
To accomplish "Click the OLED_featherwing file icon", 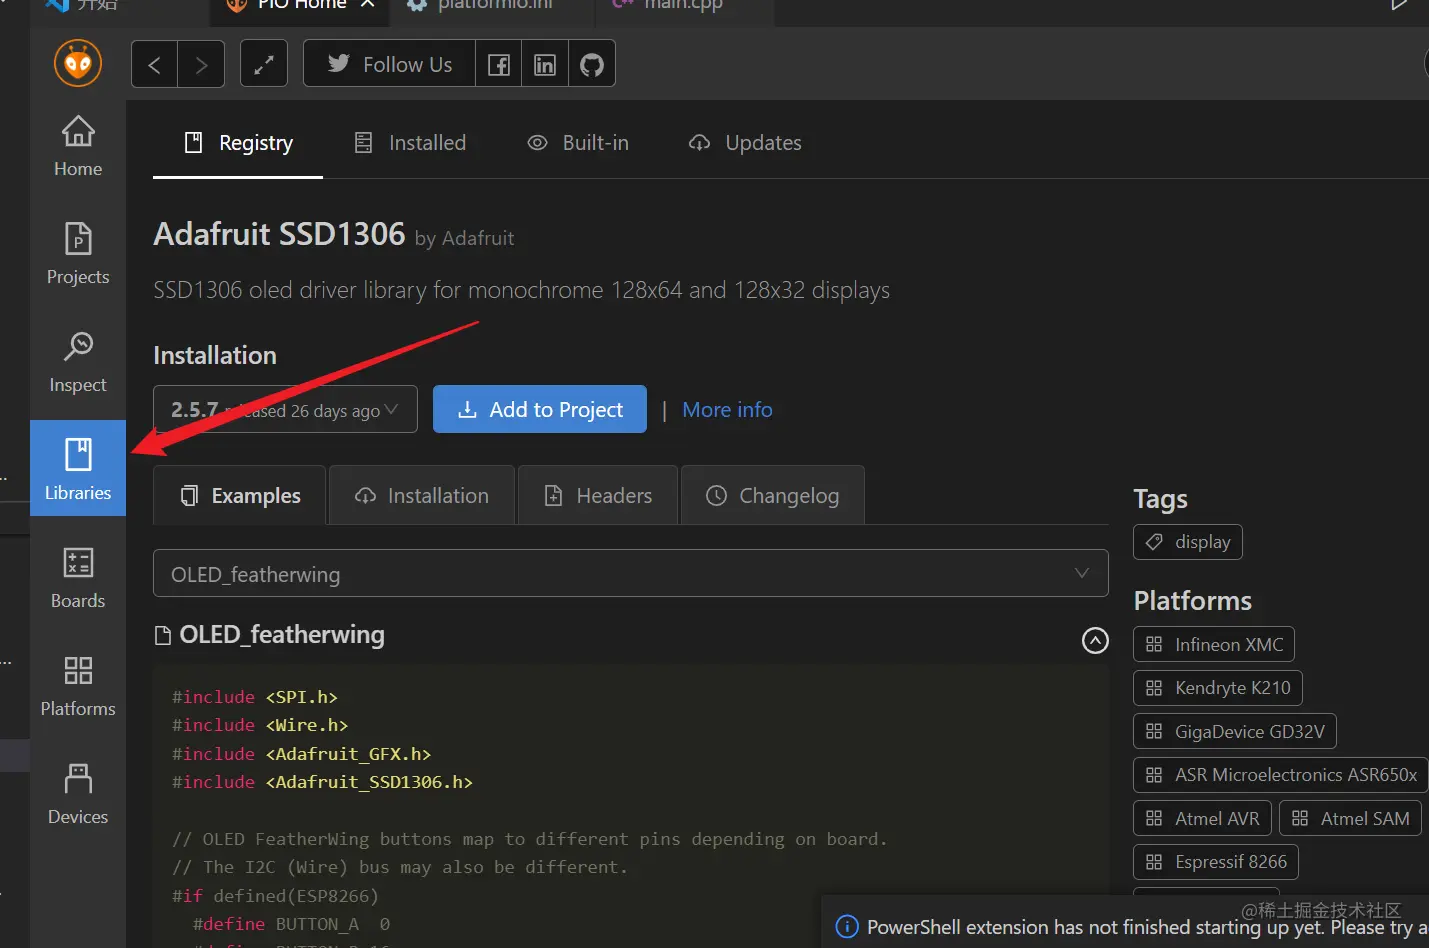I will pyautogui.click(x=163, y=636).
